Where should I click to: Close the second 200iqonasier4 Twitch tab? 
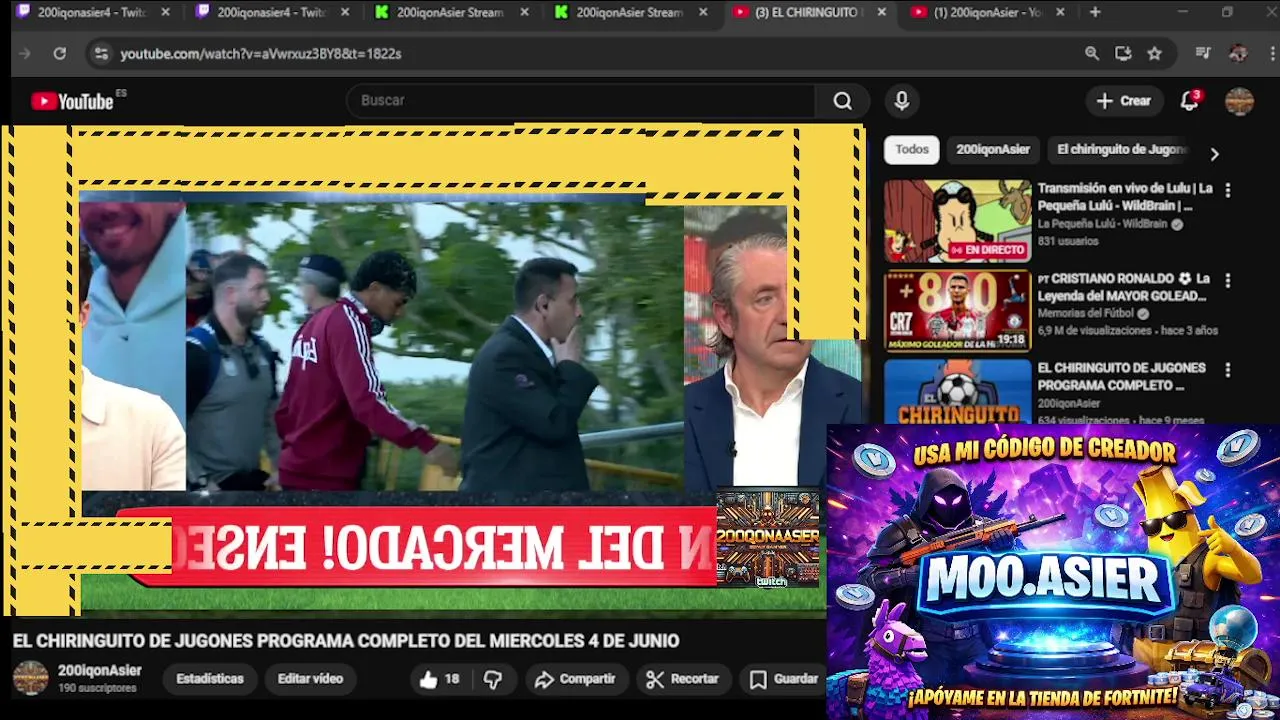[345, 12]
